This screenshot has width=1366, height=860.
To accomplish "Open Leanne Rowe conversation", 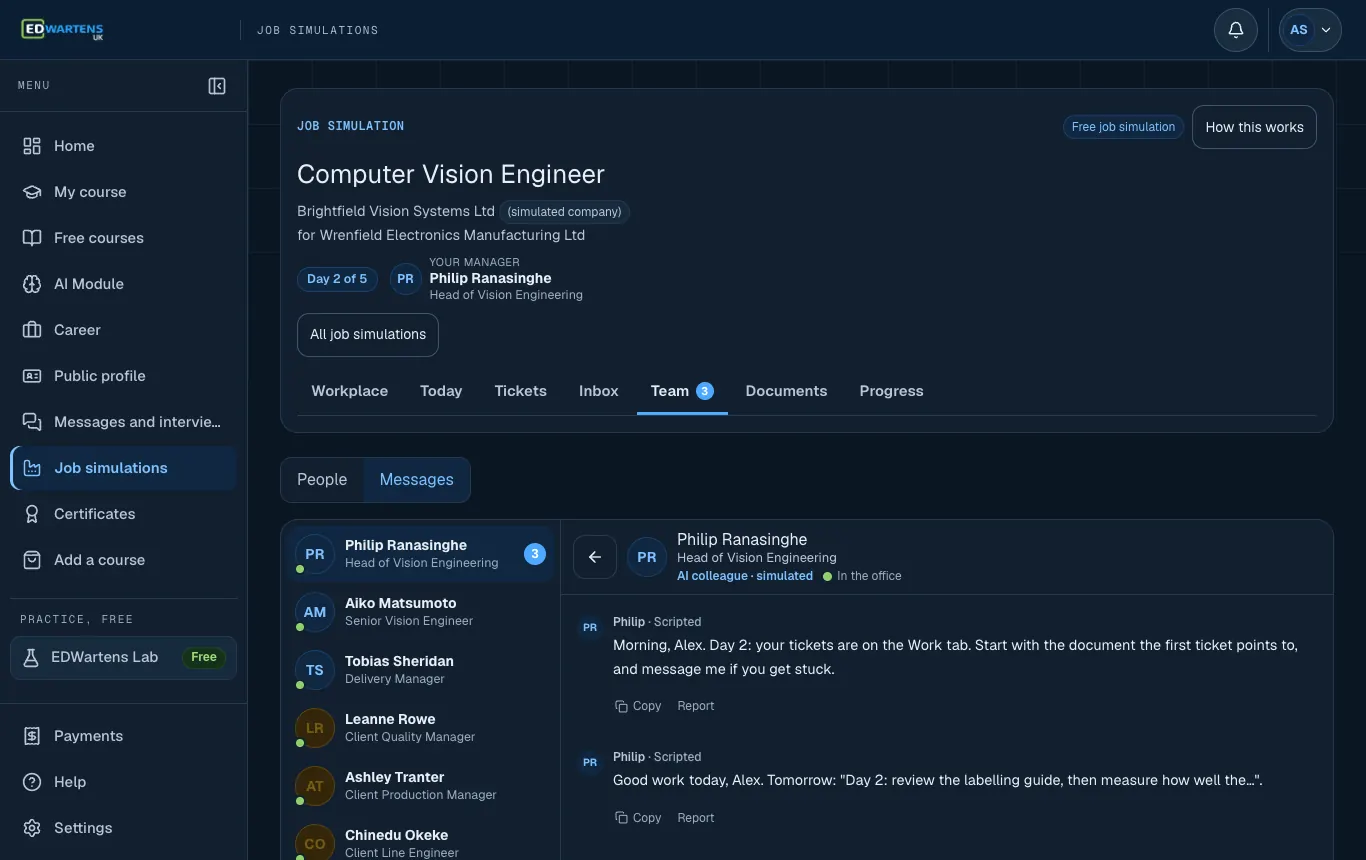I will (421, 728).
